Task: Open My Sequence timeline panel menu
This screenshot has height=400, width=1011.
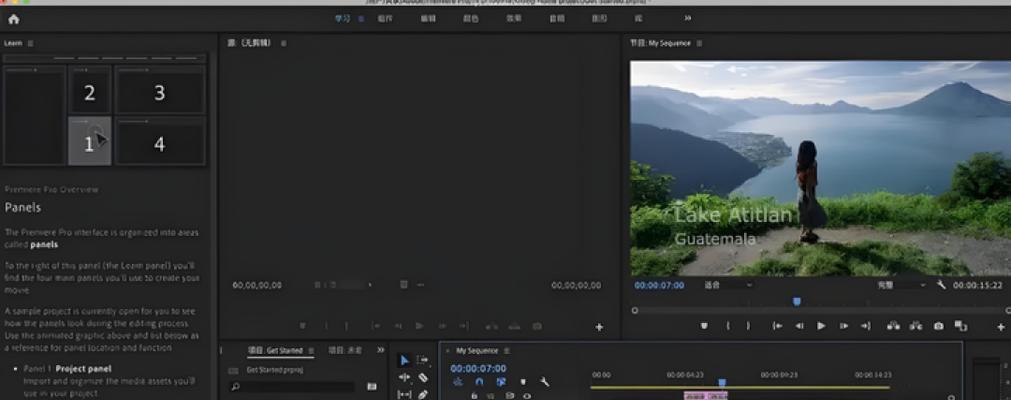Action: [x=507, y=350]
